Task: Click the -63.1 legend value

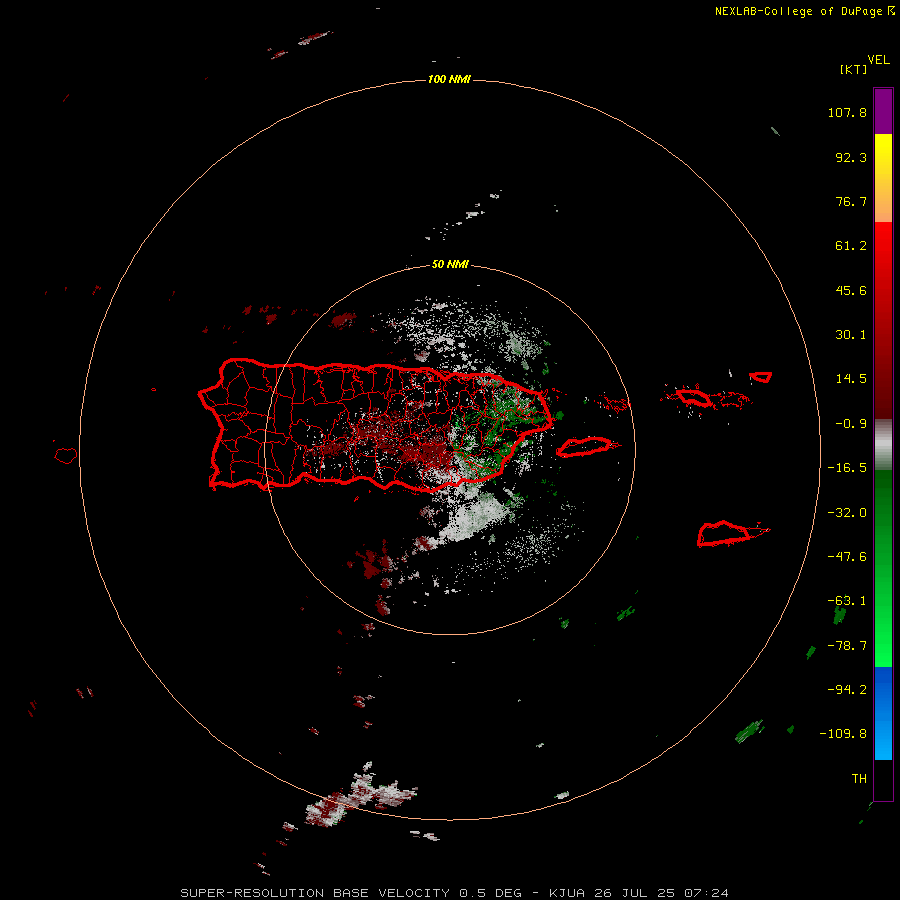Action: tap(847, 601)
